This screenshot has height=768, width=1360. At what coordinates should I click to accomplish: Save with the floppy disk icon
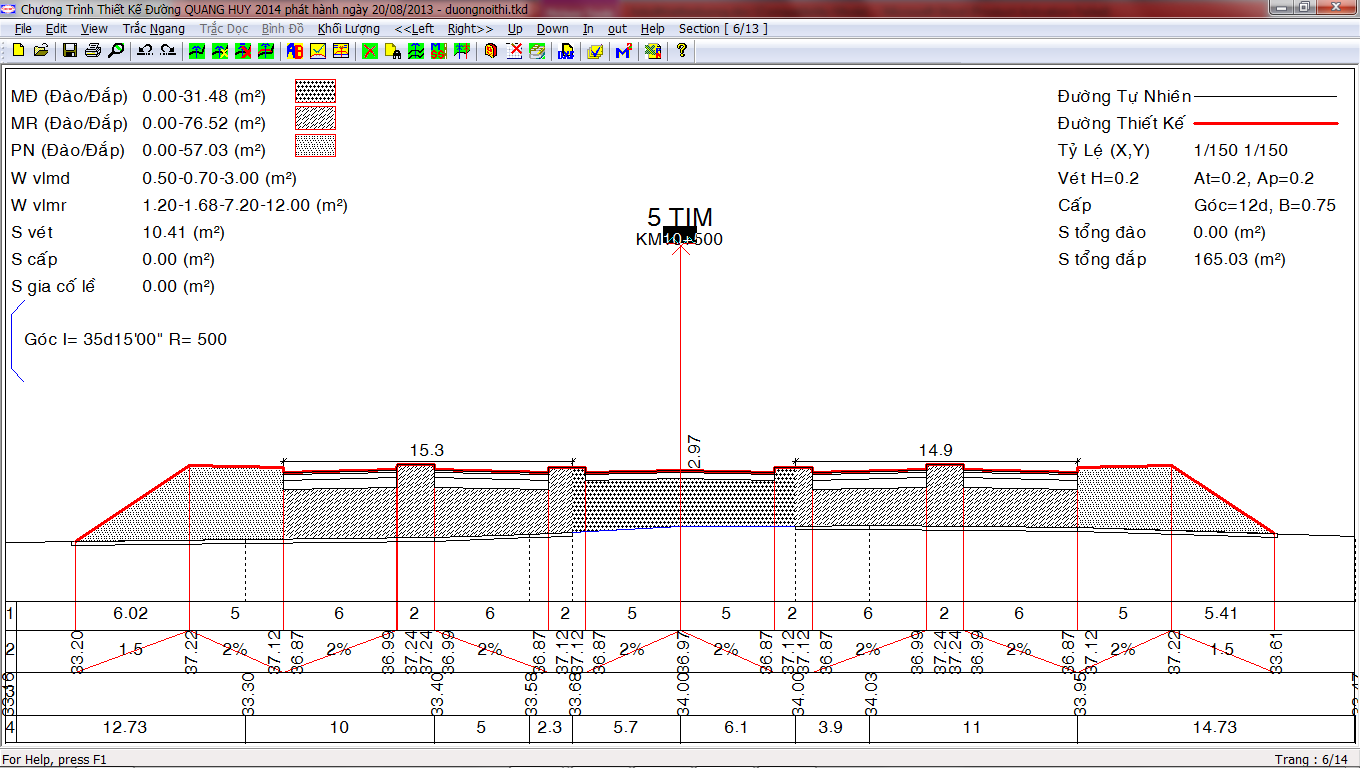pyautogui.click(x=70, y=50)
